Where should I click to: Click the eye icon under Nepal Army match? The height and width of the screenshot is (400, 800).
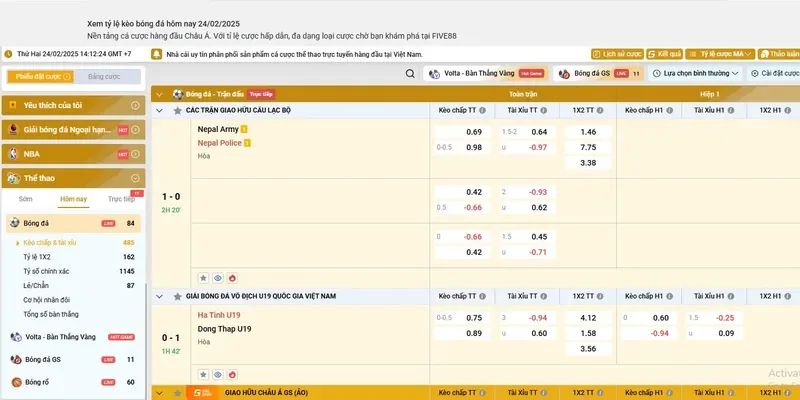tap(218, 277)
